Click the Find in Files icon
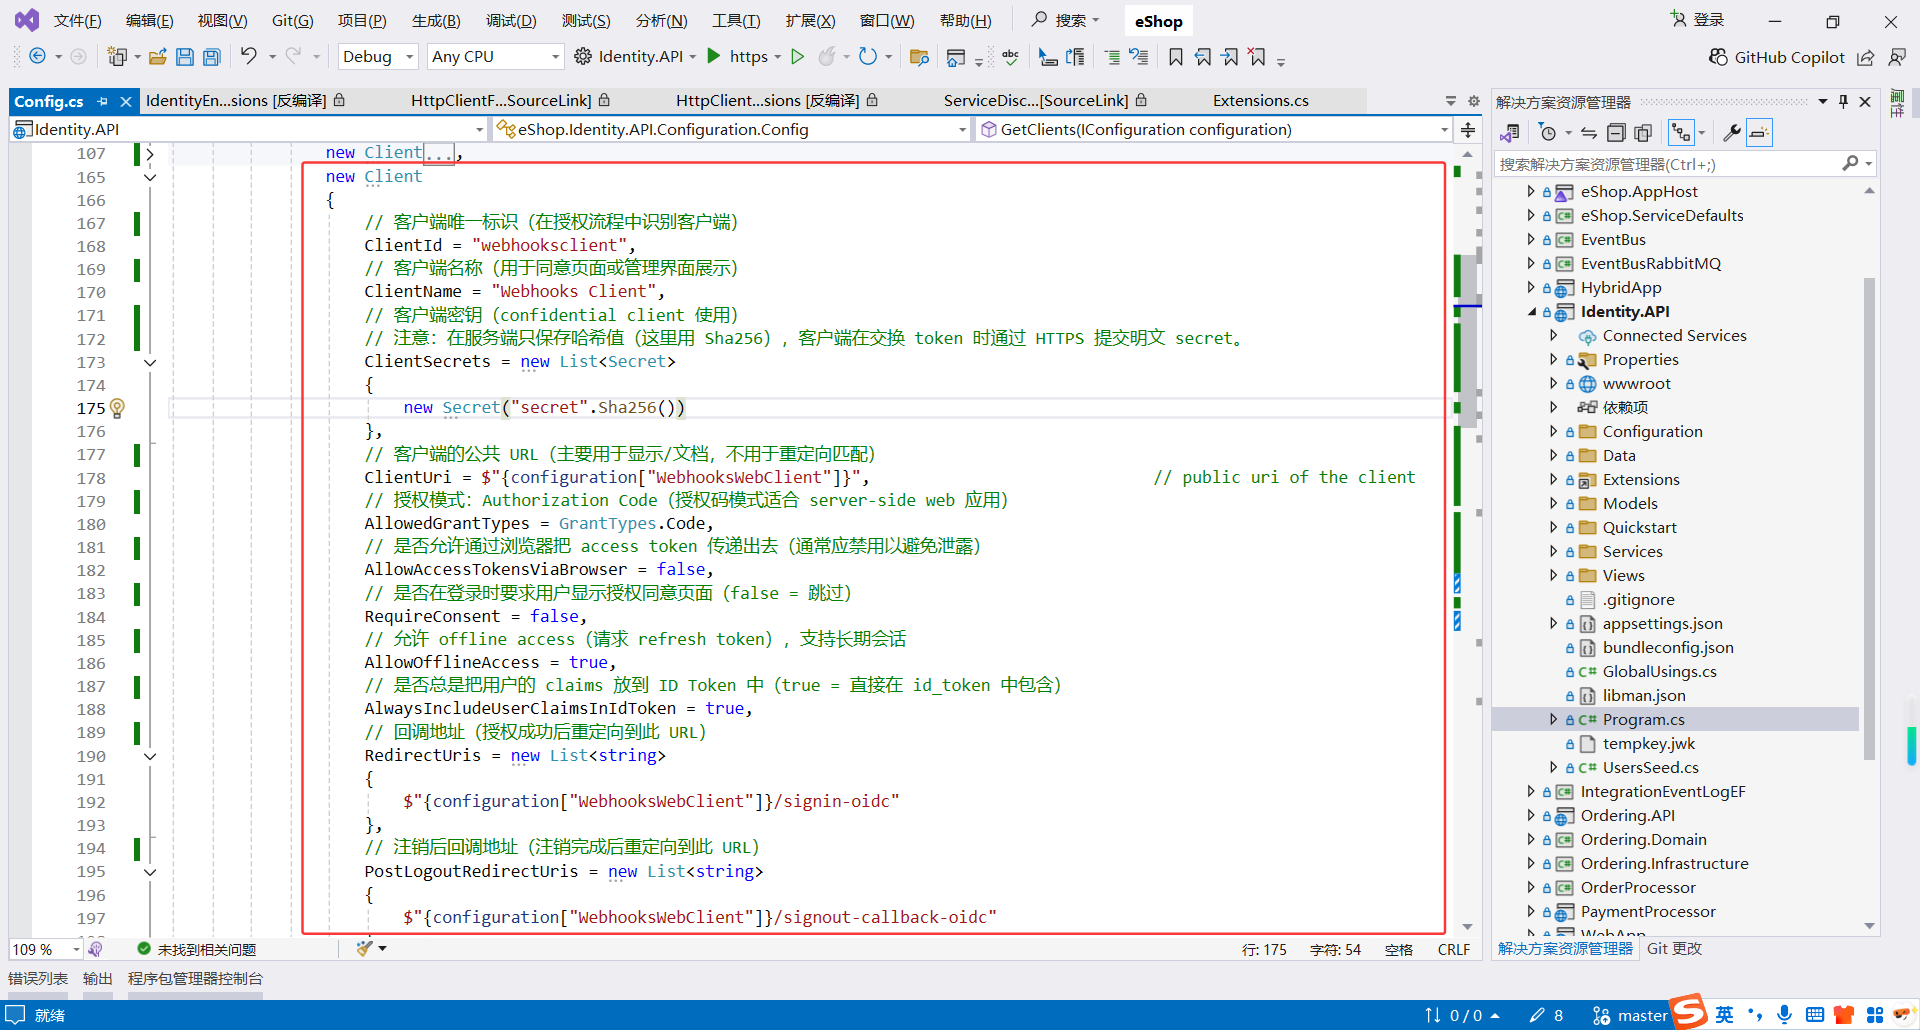 (920, 58)
